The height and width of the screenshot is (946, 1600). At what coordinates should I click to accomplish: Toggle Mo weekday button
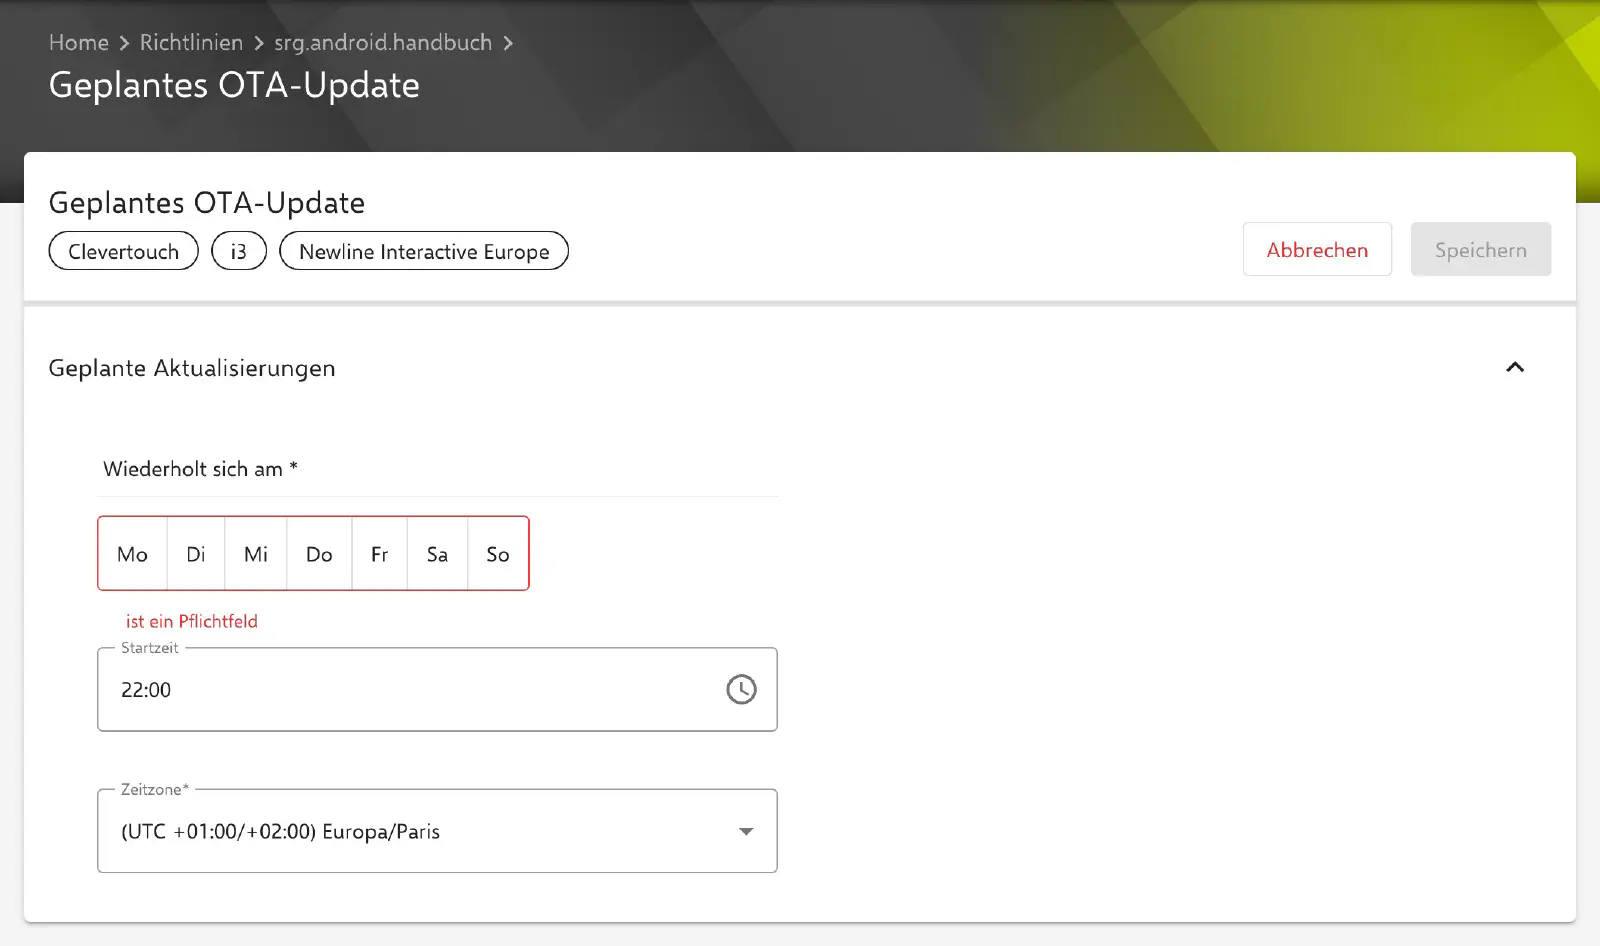[x=132, y=554]
